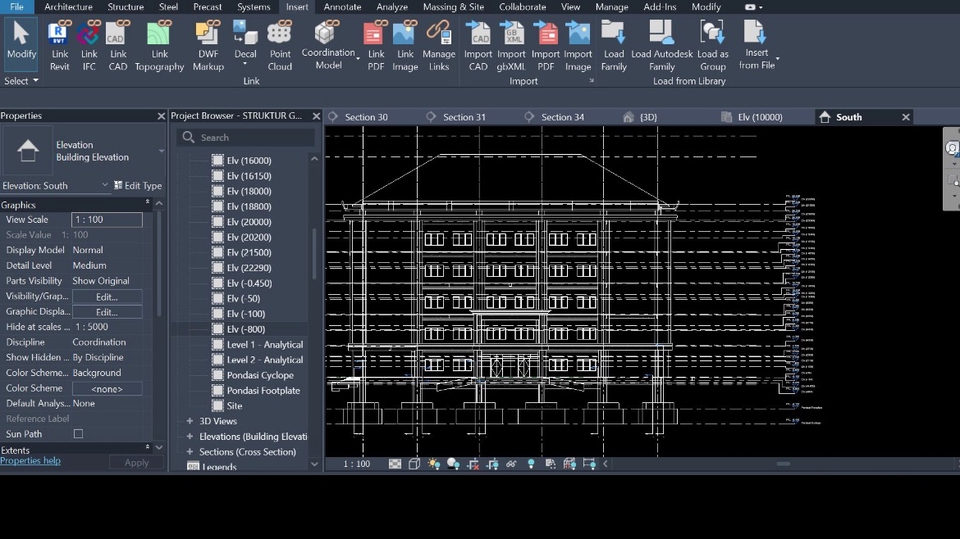Viewport: 960px width, 539px height.
Task: Switch to the Annotate ribbon tab
Action: pos(342,7)
